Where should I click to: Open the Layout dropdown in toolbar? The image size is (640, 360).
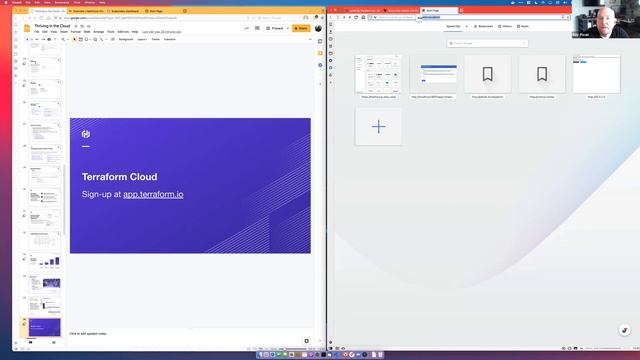(142, 40)
